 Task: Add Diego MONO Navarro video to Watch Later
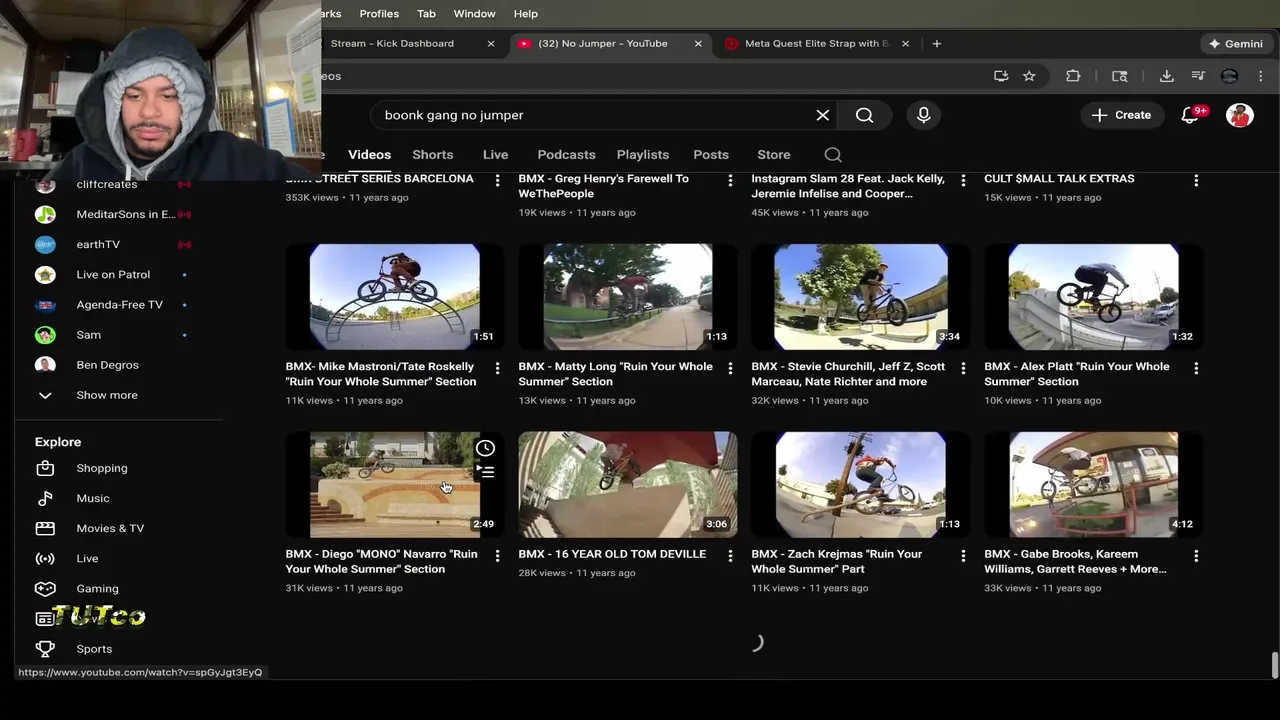[x=485, y=448]
